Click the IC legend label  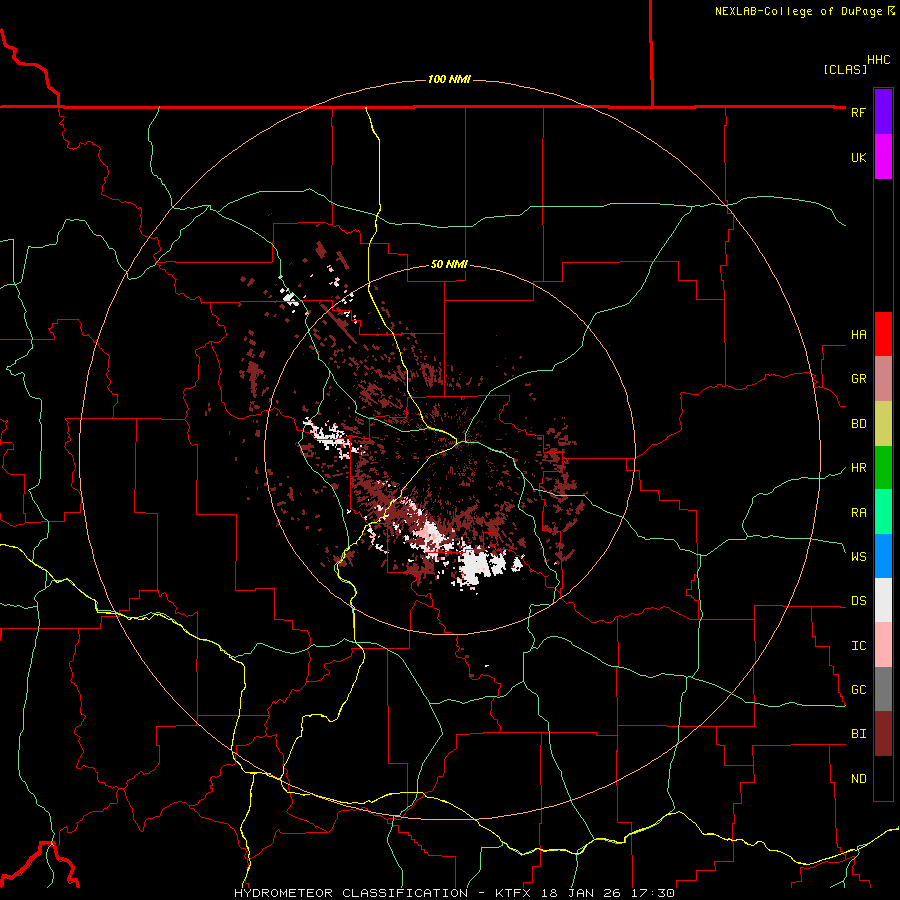(858, 646)
